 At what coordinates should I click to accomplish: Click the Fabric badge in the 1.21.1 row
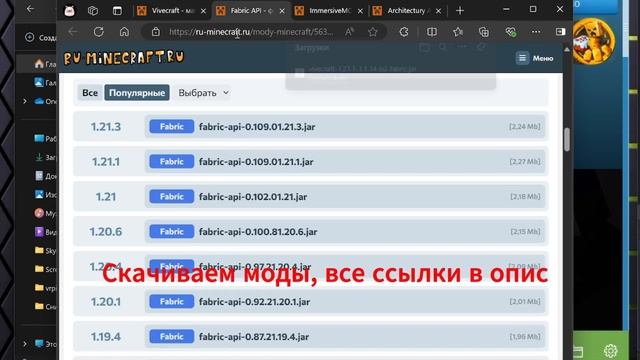171,162
